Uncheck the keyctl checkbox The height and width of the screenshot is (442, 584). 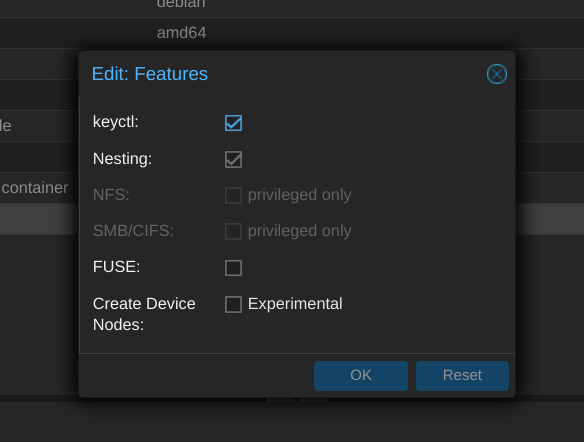click(x=234, y=123)
